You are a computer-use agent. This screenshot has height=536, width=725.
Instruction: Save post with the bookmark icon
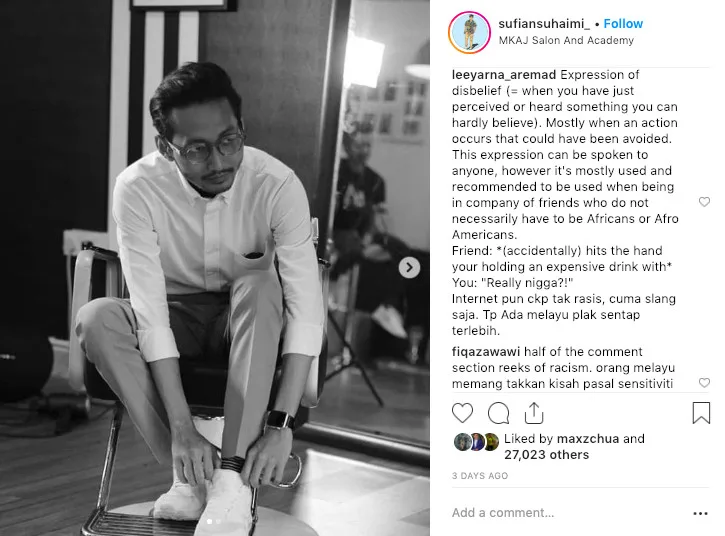click(701, 413)
